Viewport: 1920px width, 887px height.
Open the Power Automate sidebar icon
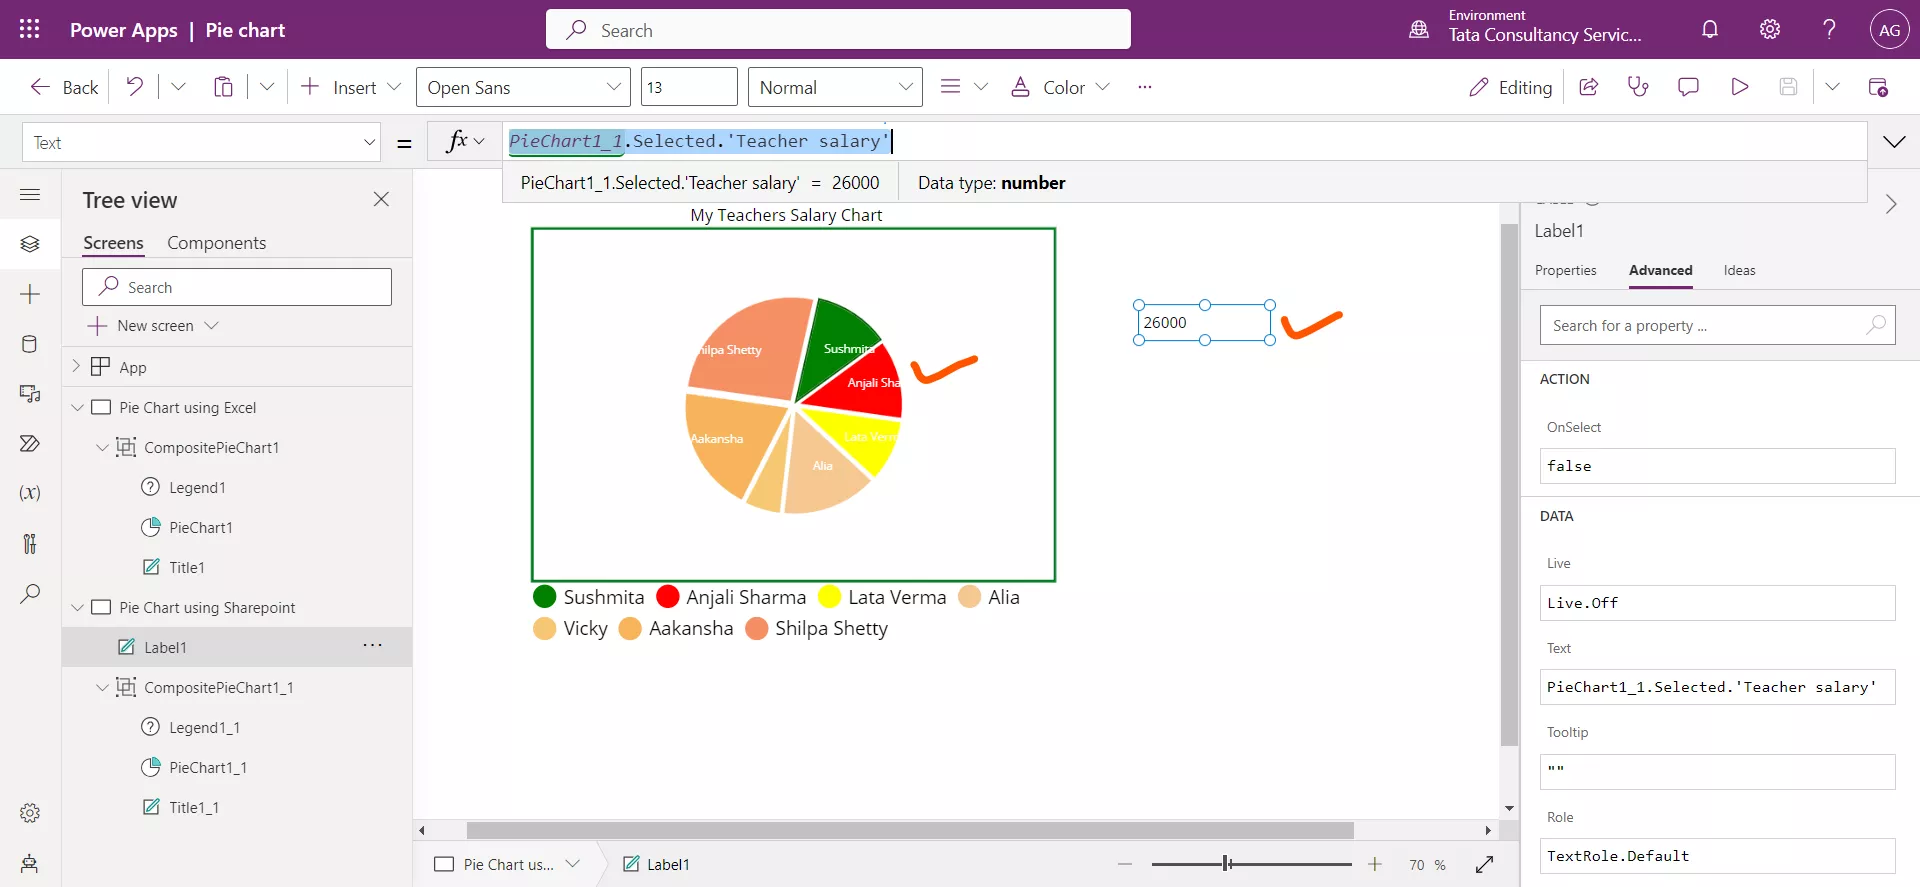(x=30, y=443)
